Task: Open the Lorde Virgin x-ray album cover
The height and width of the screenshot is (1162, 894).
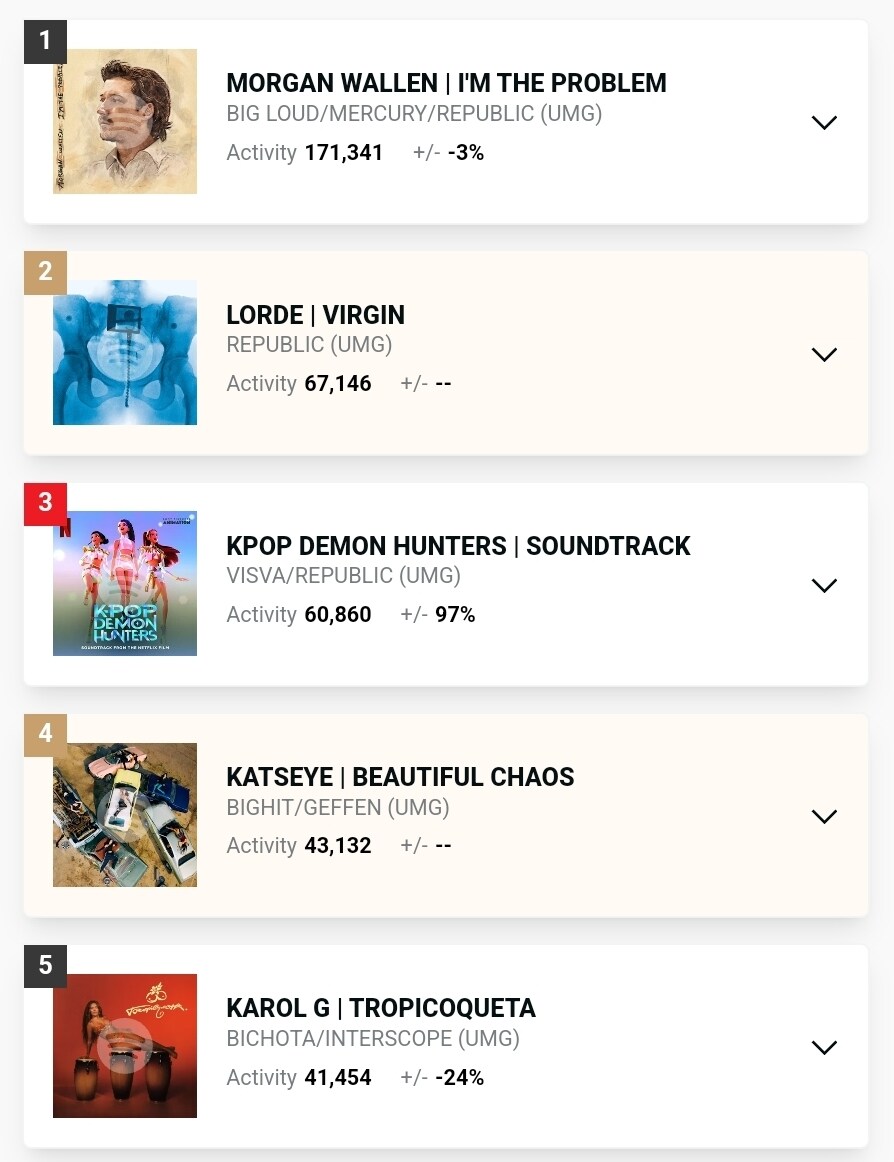Action: click(125, 353)
